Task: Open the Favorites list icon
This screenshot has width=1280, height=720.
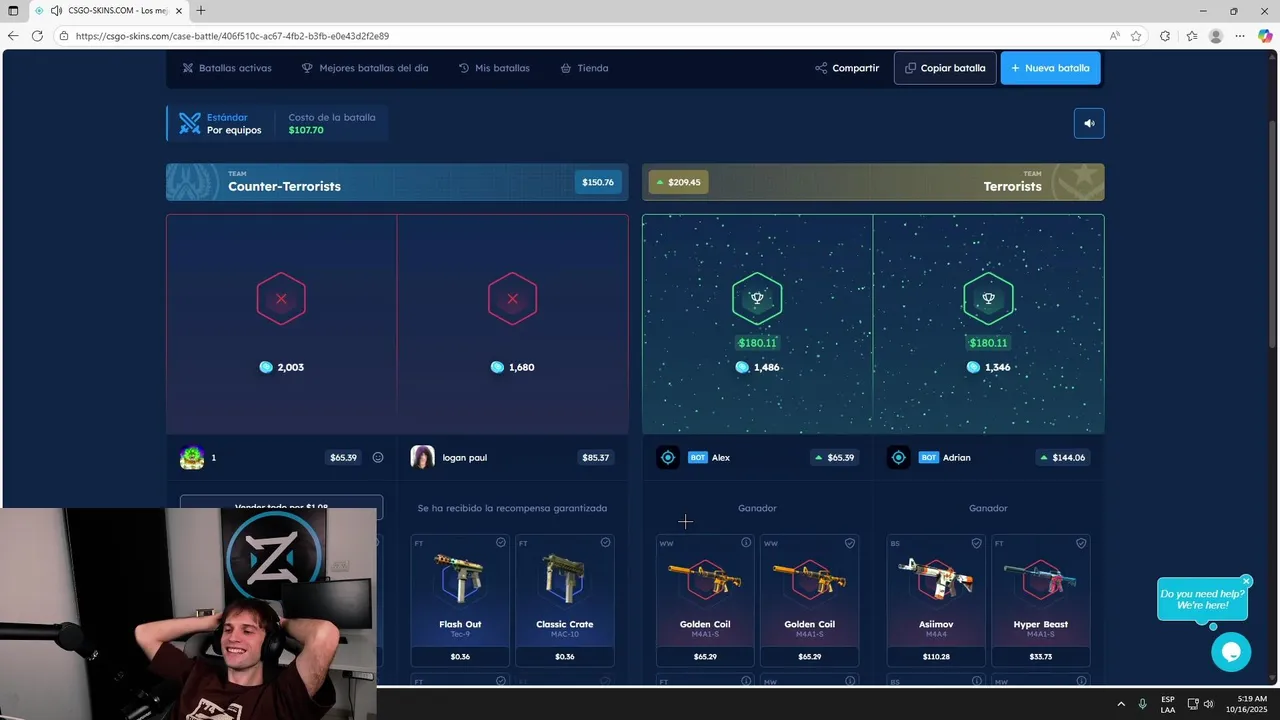Action: (x=1191, y=36)
